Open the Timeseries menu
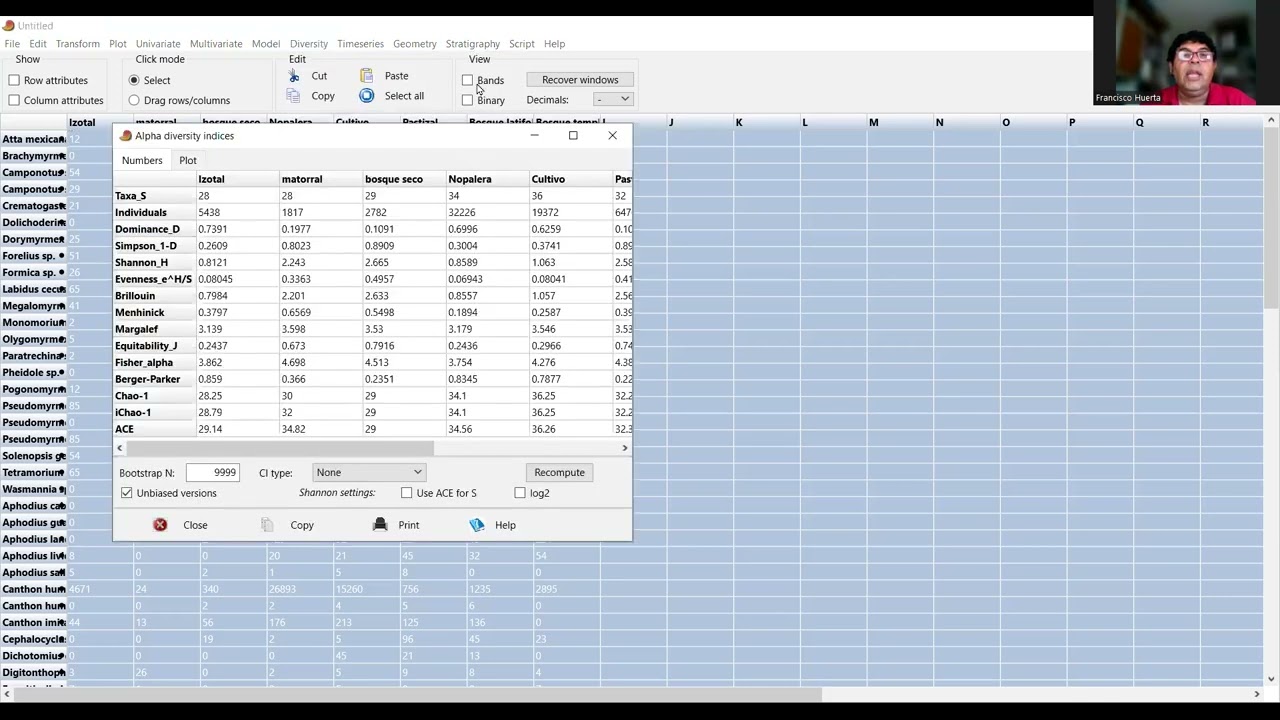 pos(360,44)
